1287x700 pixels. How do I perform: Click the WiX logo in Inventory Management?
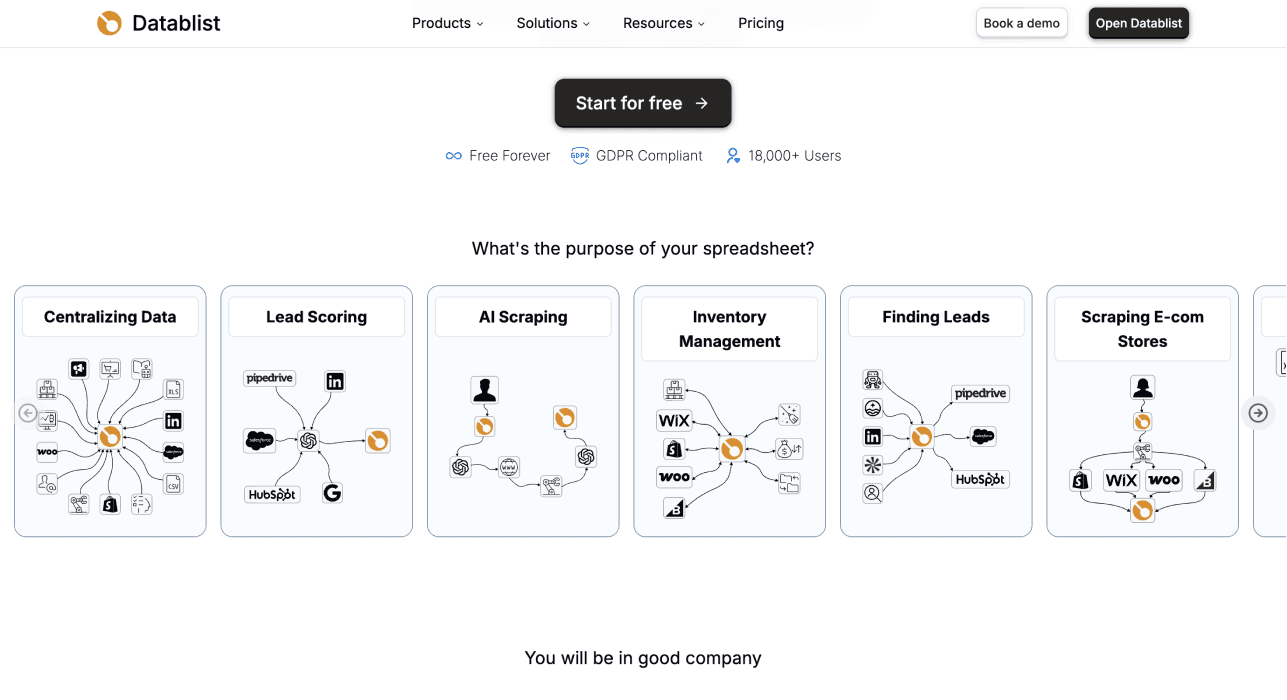click(x=674, y=420)
